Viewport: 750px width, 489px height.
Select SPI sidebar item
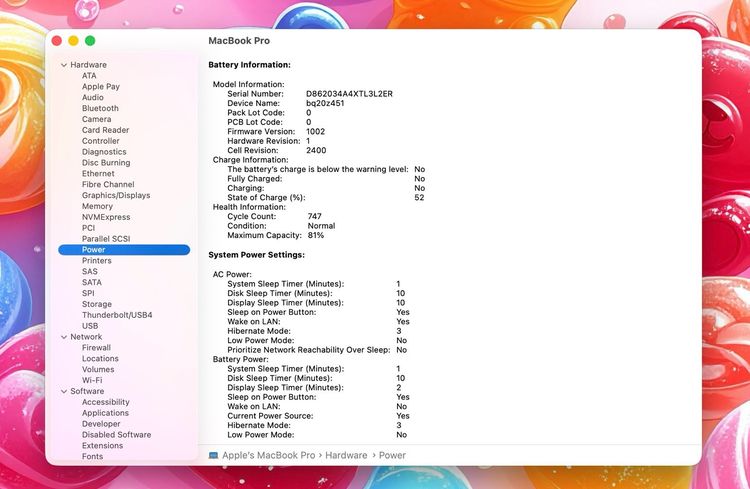pos(88,293)
